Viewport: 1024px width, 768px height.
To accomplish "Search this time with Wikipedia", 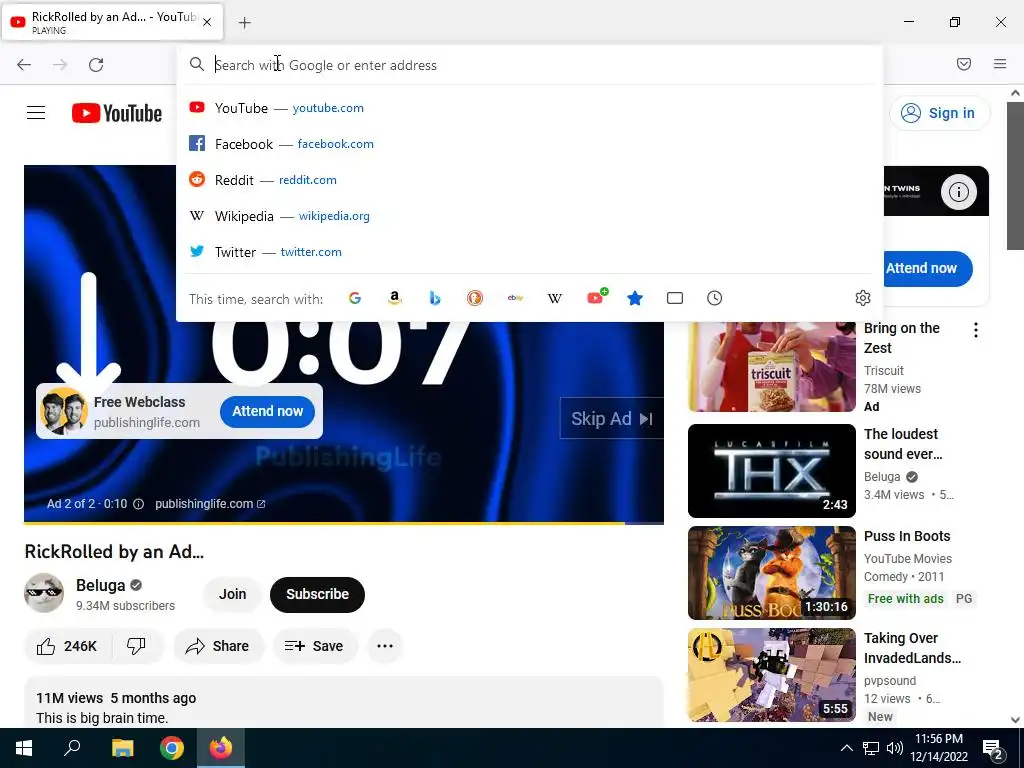I will click(x=555, y=298).
